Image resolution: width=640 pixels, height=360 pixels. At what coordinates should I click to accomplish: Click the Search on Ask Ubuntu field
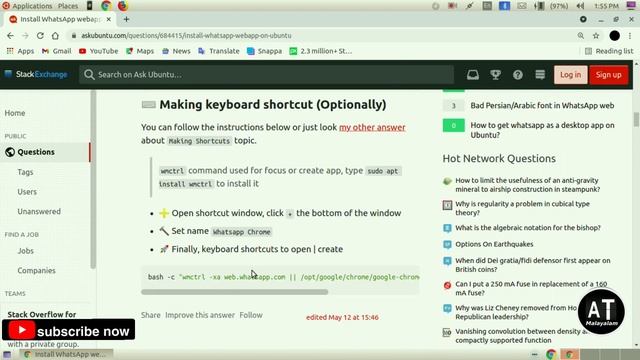coord(267,75)
